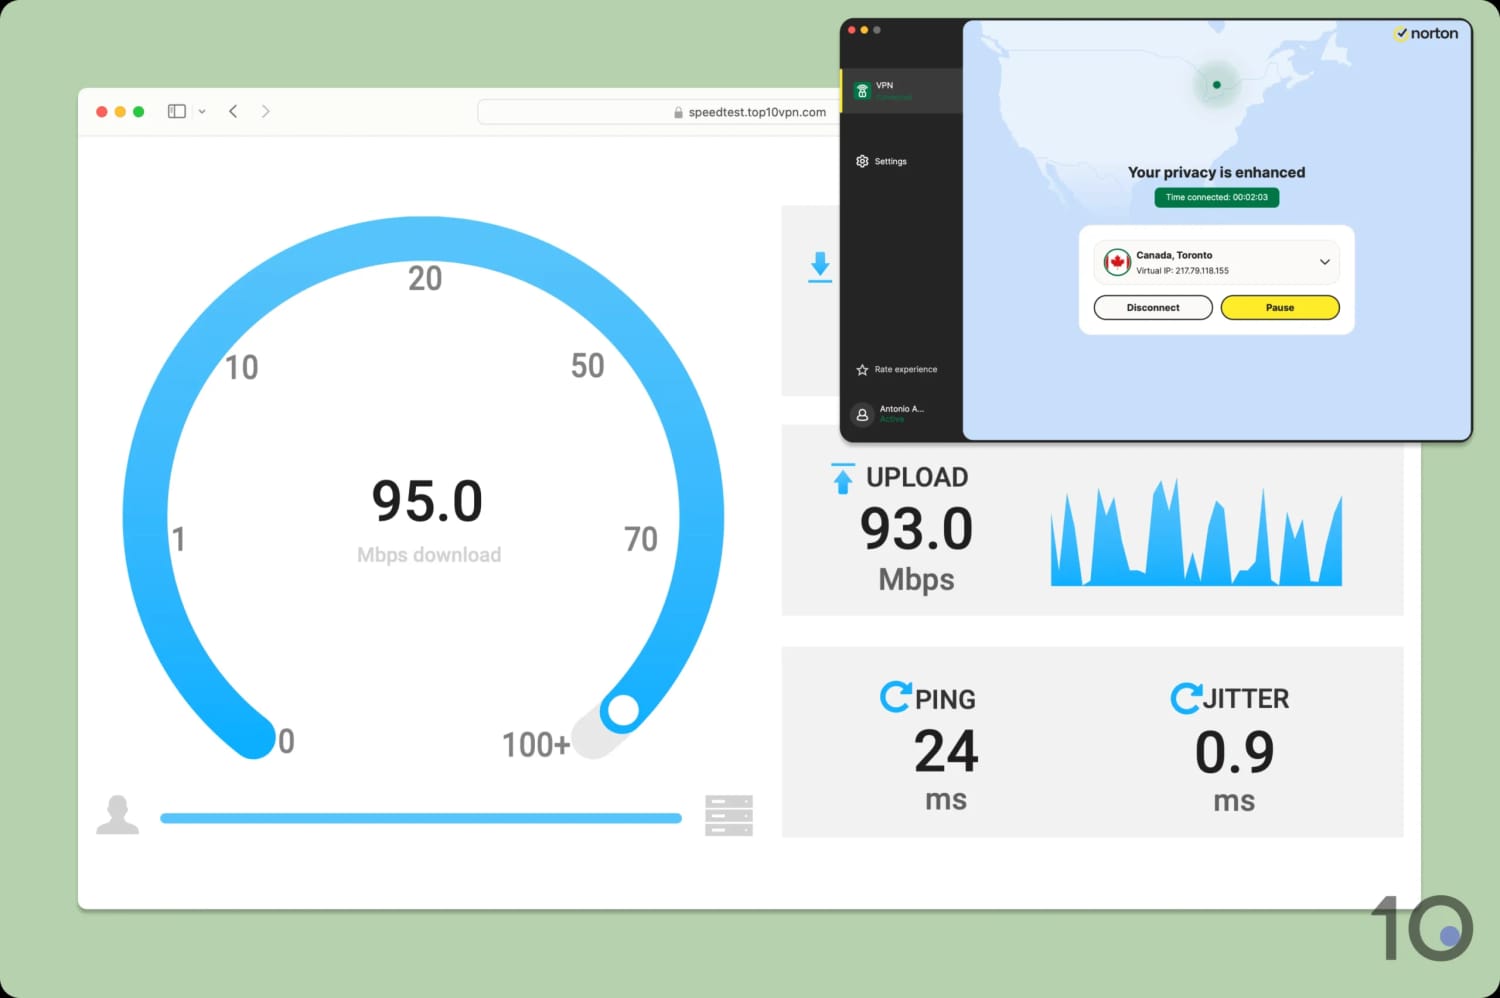
Task: Pause the Norton VPN connection
Action: (1280, 308)
